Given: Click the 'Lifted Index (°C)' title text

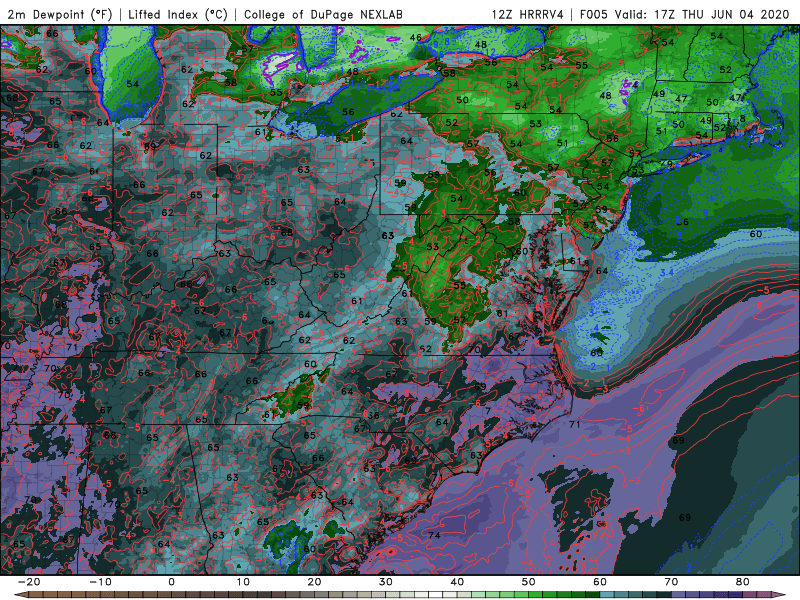Looking at the screenshot, I should [178, 14].
